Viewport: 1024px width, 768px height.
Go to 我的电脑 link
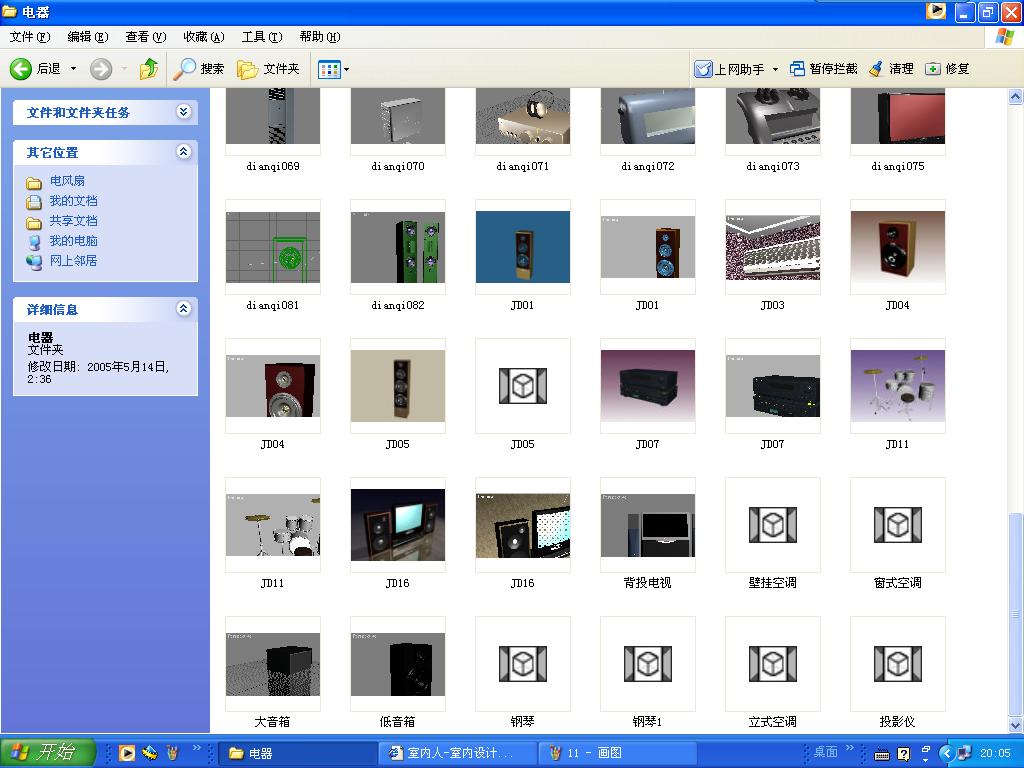[73, 240]
